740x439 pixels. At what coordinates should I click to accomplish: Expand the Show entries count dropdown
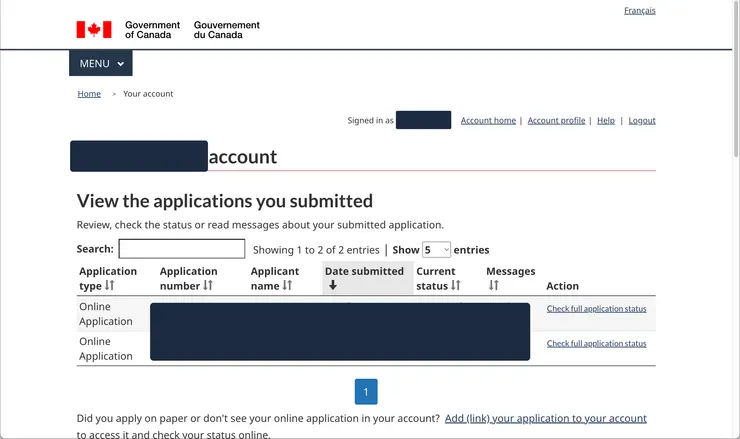(436, 249)
